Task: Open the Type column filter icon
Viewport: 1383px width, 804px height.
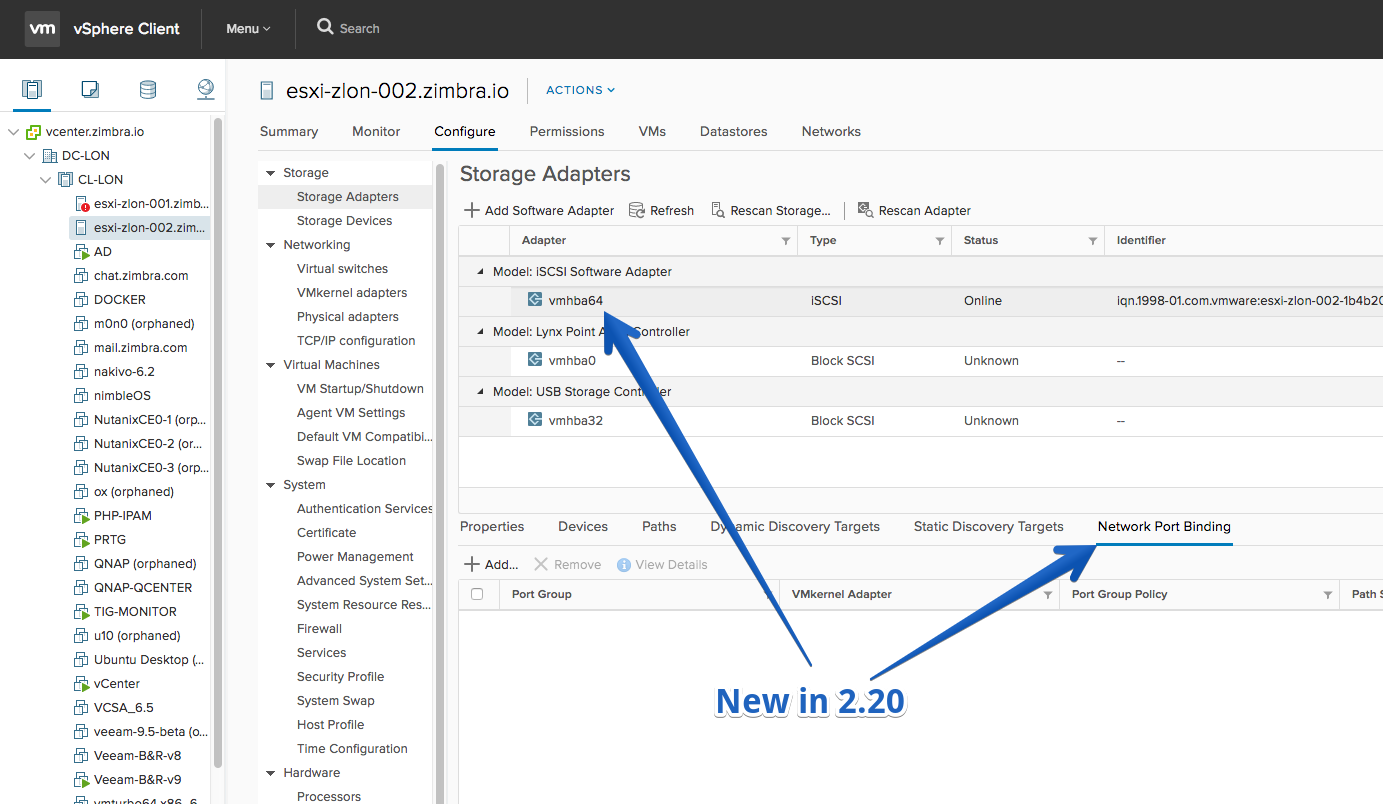Action: tap(940, 241)
